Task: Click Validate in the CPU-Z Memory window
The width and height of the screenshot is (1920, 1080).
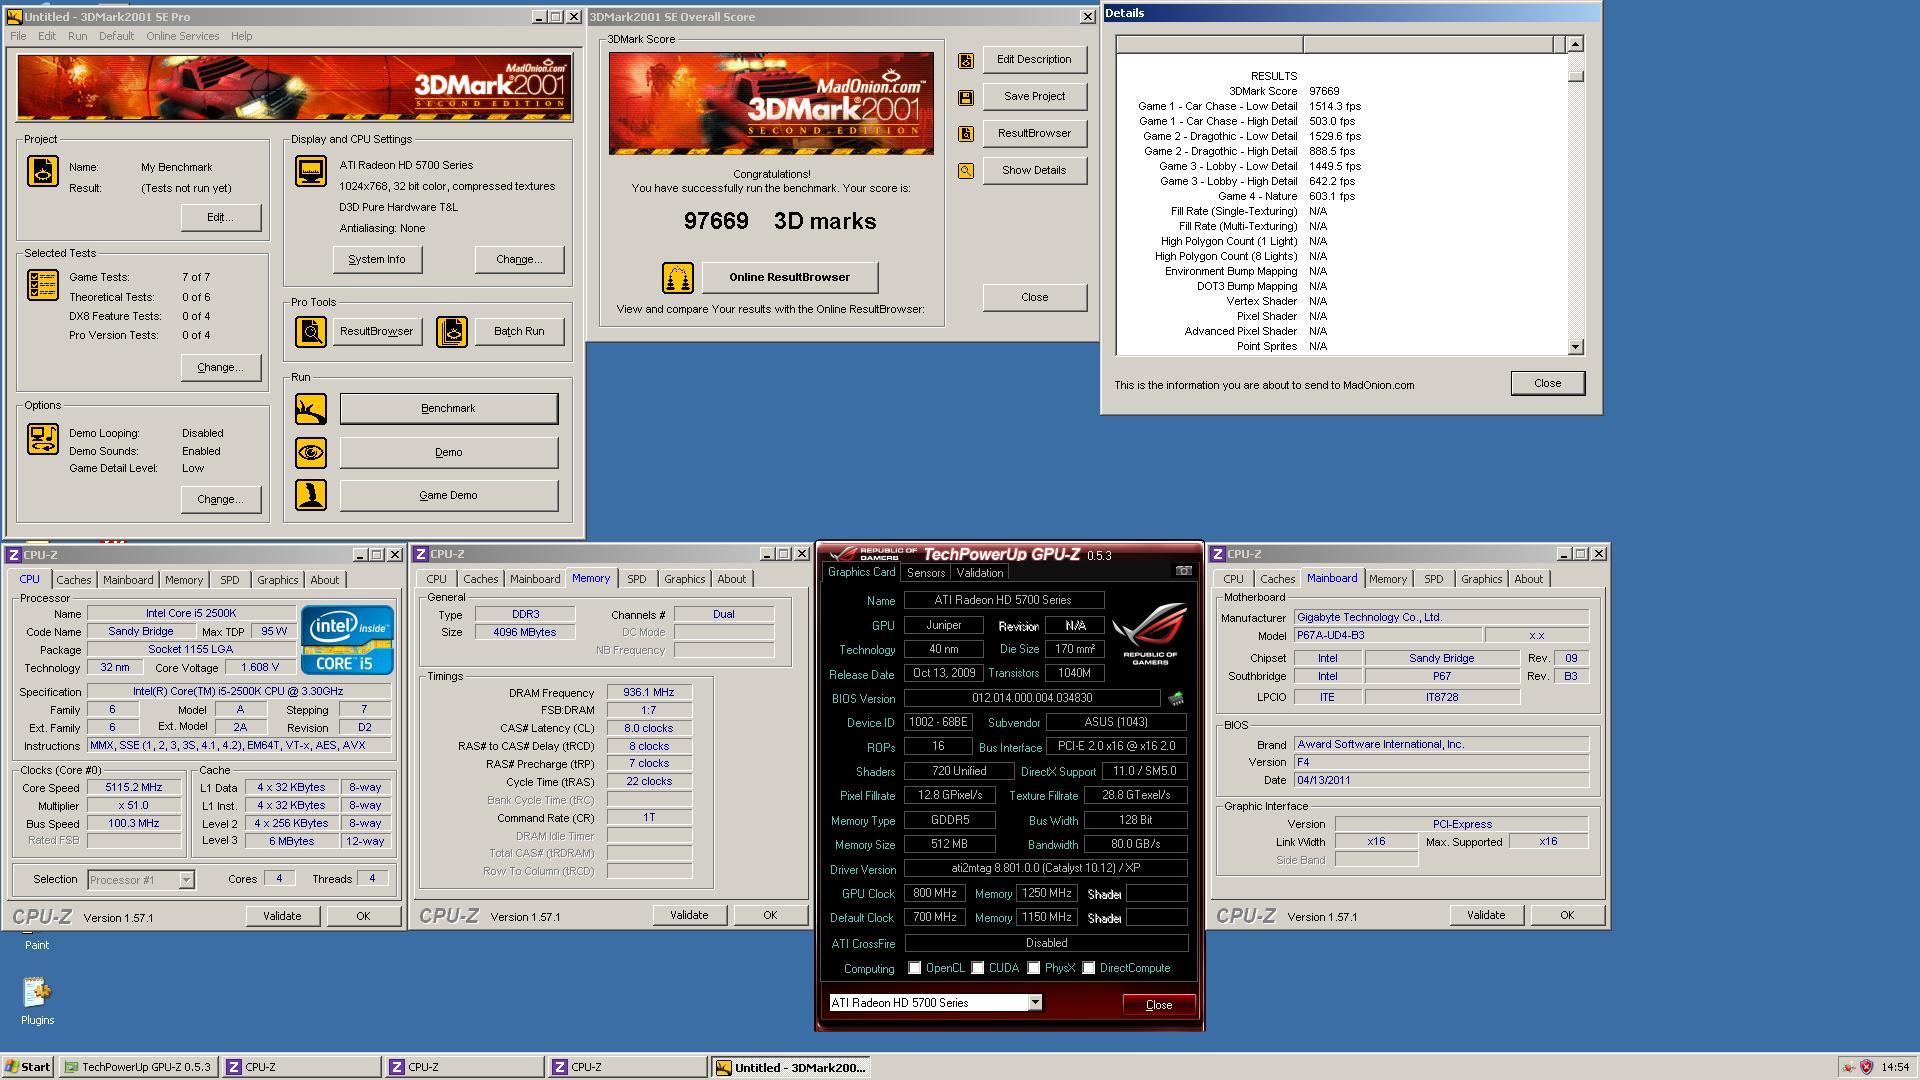Action: (688, 915)
